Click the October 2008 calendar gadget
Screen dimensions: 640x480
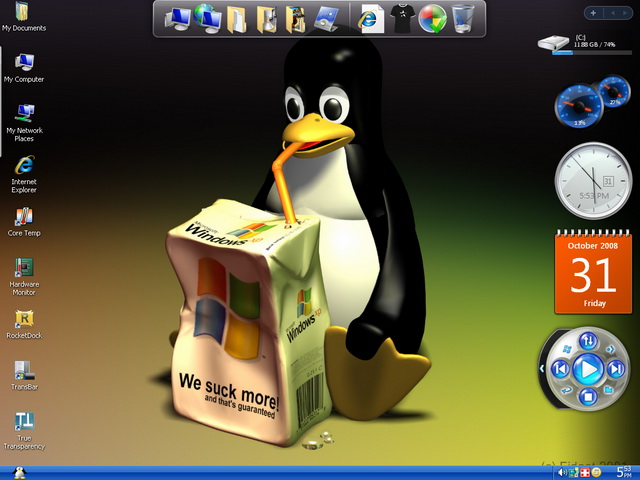pos(593,272)
